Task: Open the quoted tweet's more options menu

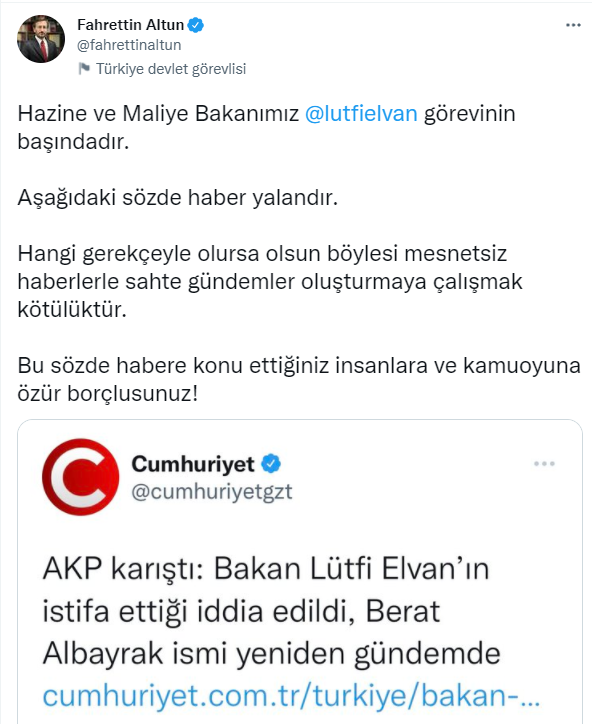Action: [x=544, y=464]
